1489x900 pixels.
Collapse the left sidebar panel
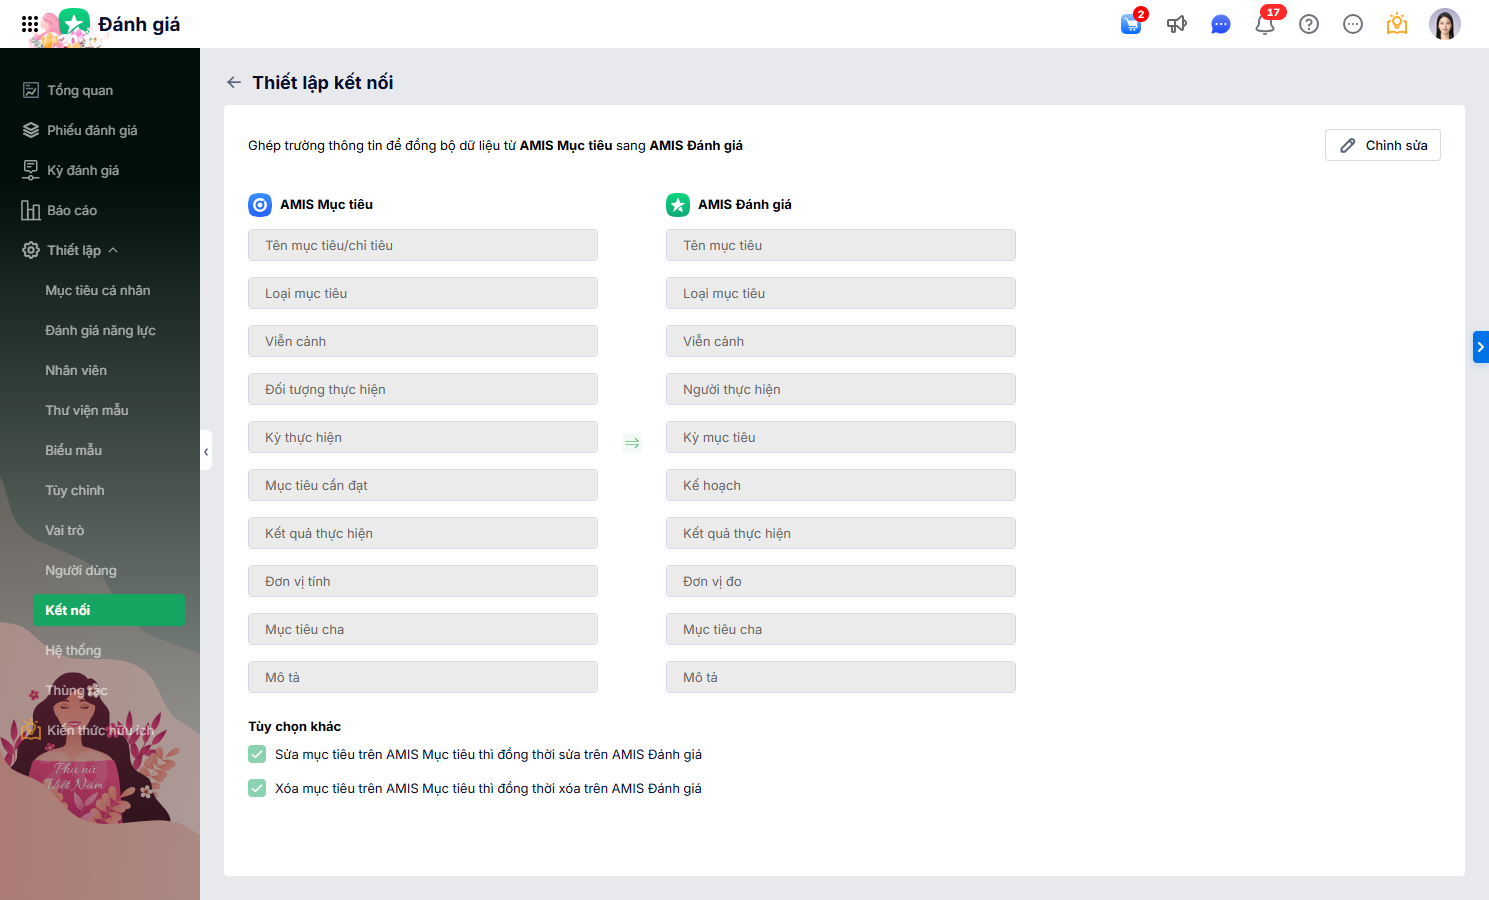(206, 451)
